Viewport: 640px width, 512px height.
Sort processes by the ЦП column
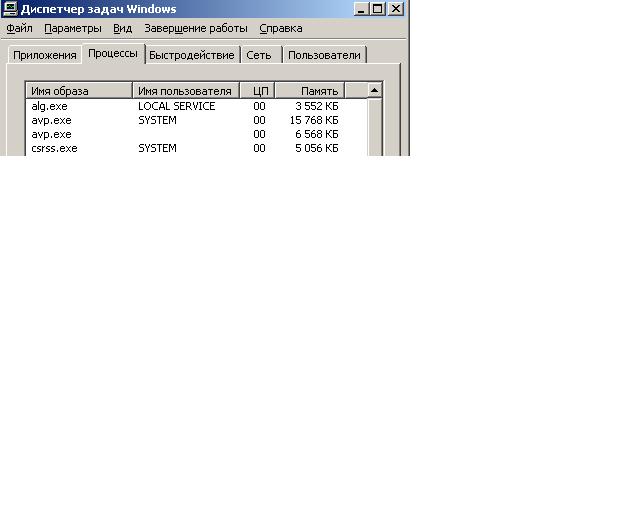click(257, 91)
